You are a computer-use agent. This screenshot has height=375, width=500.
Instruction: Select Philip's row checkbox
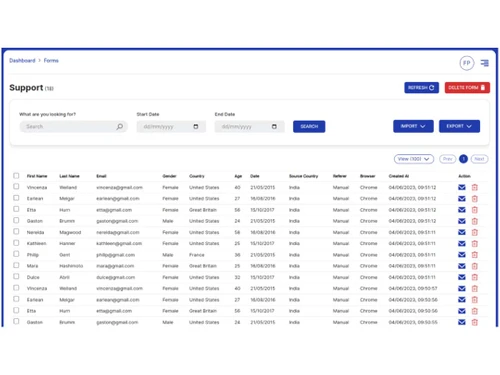(16, 254)
